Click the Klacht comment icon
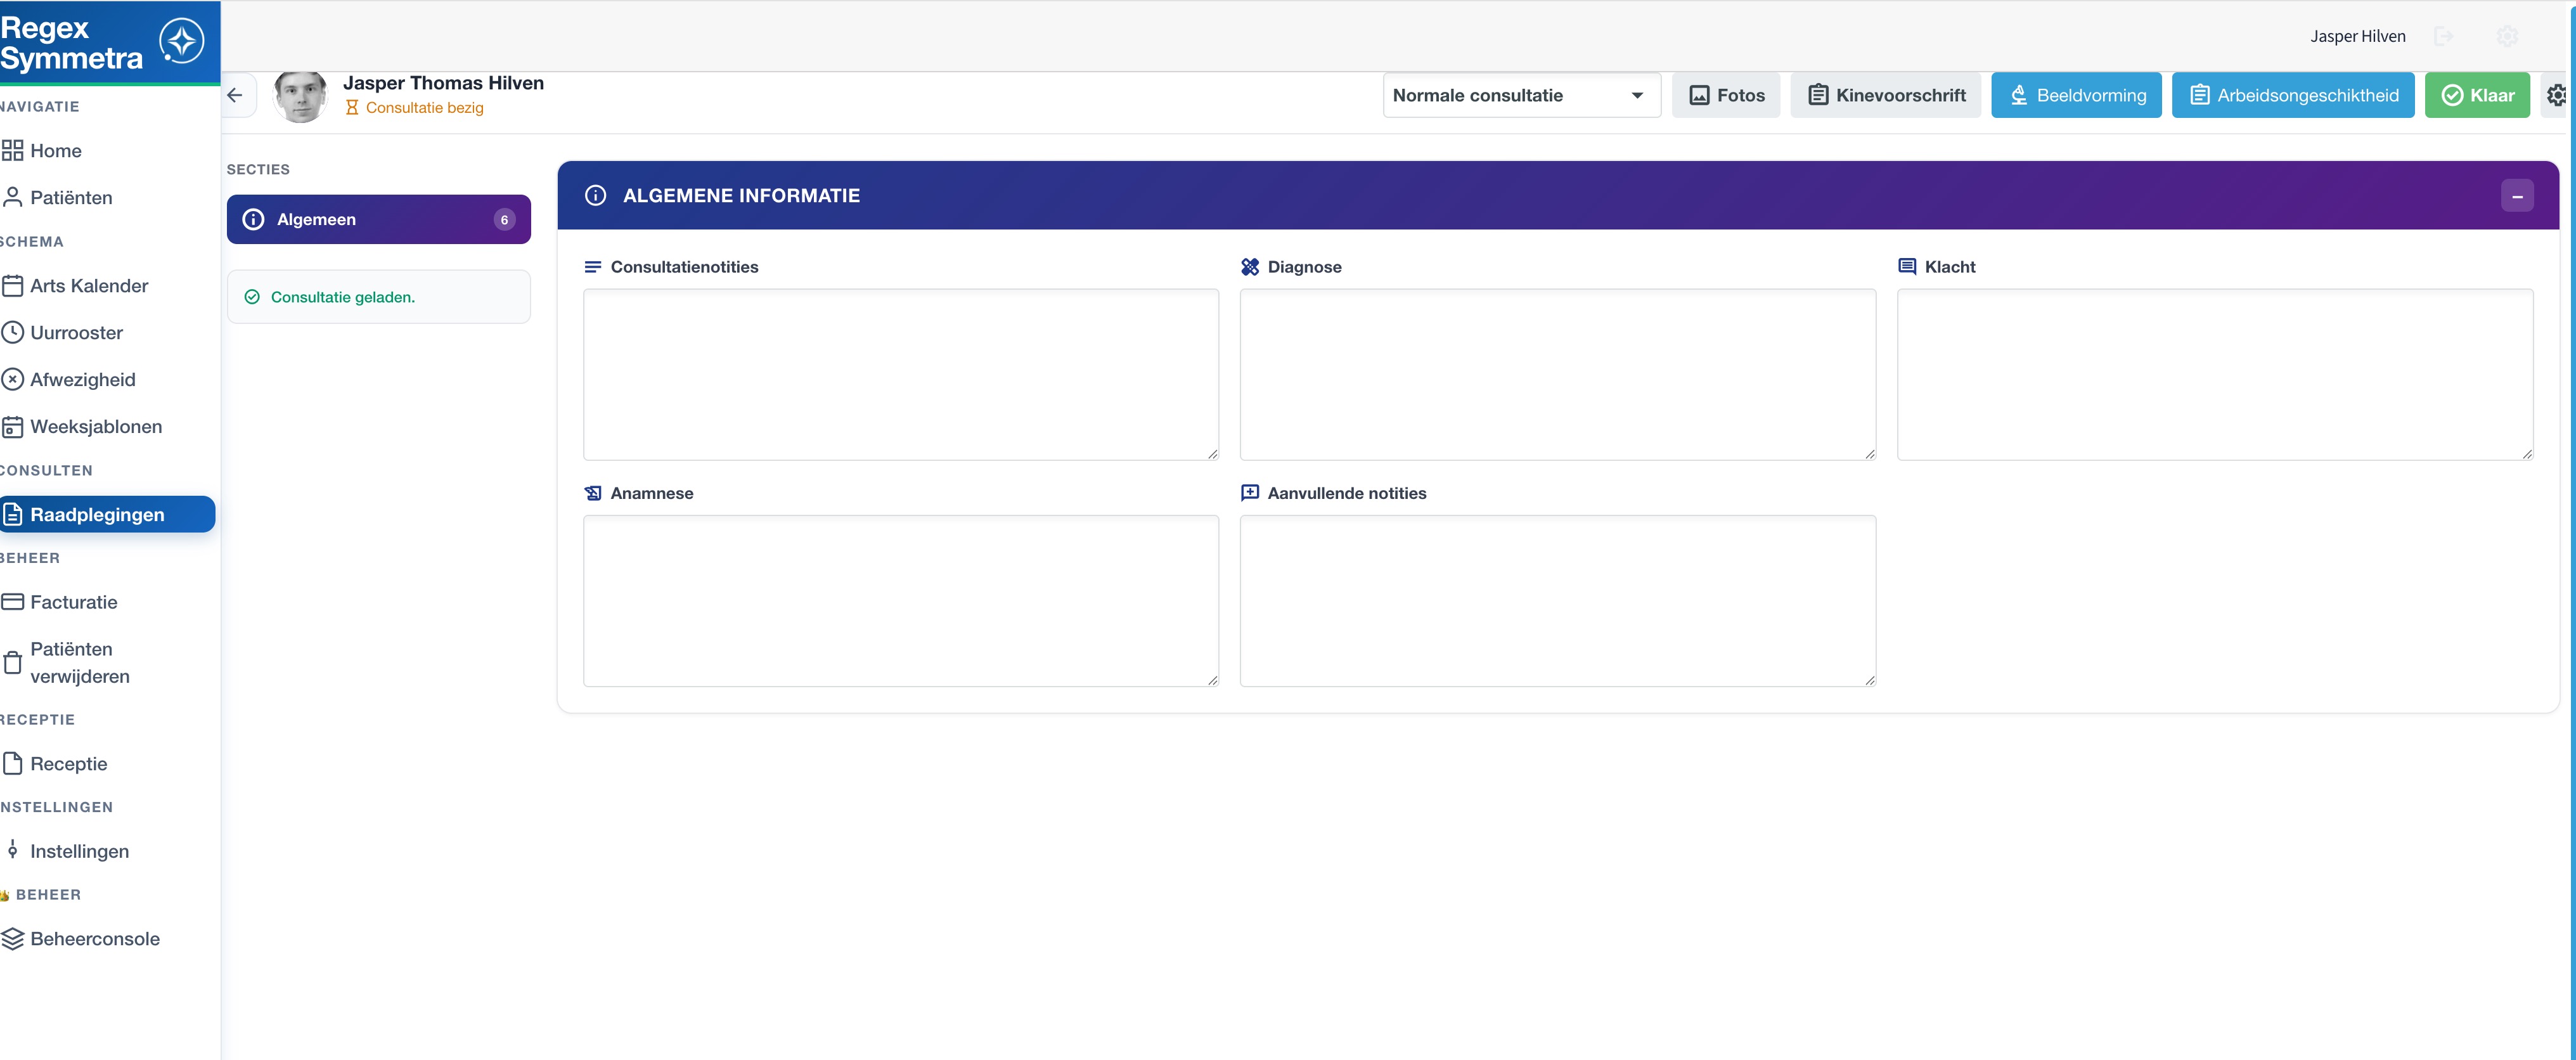Image resolution: width=2576 pixels, height=1060 pixels. (x=1907, y=267)
